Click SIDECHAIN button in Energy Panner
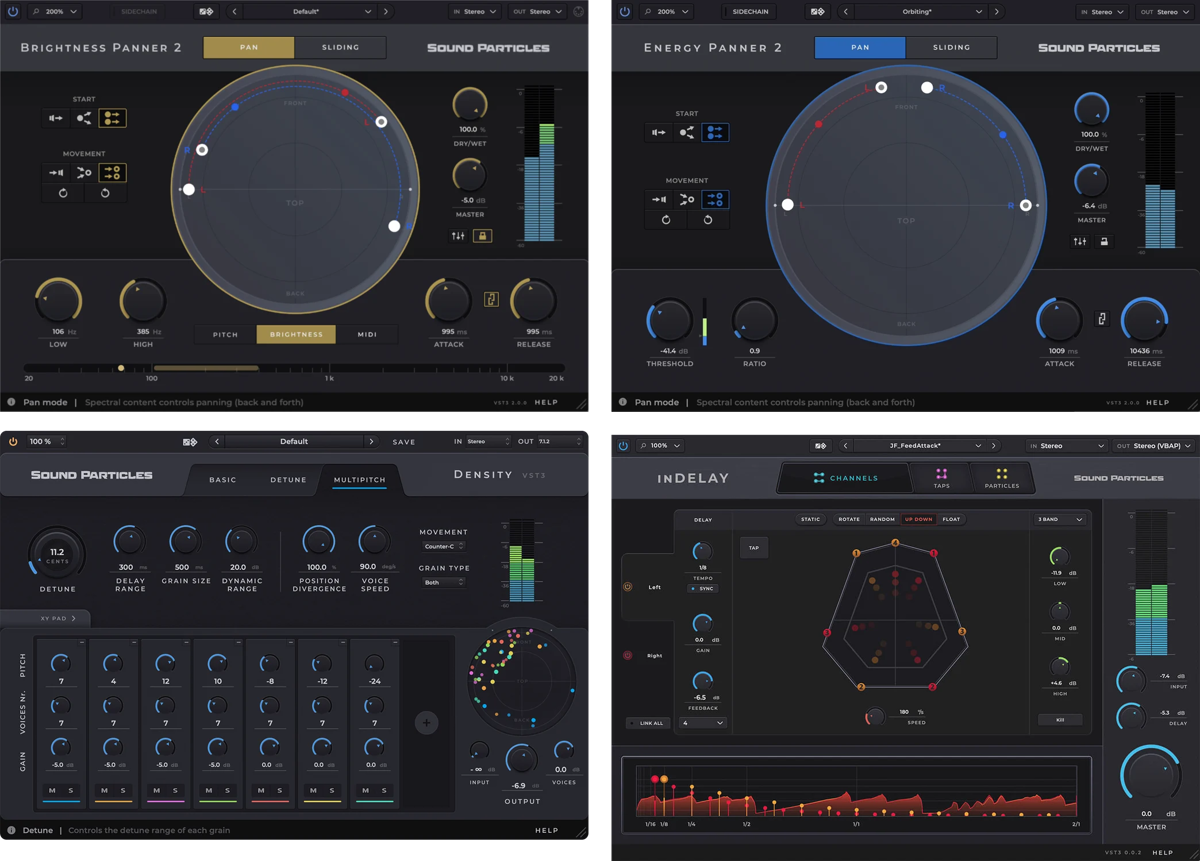 coord(751,12)
